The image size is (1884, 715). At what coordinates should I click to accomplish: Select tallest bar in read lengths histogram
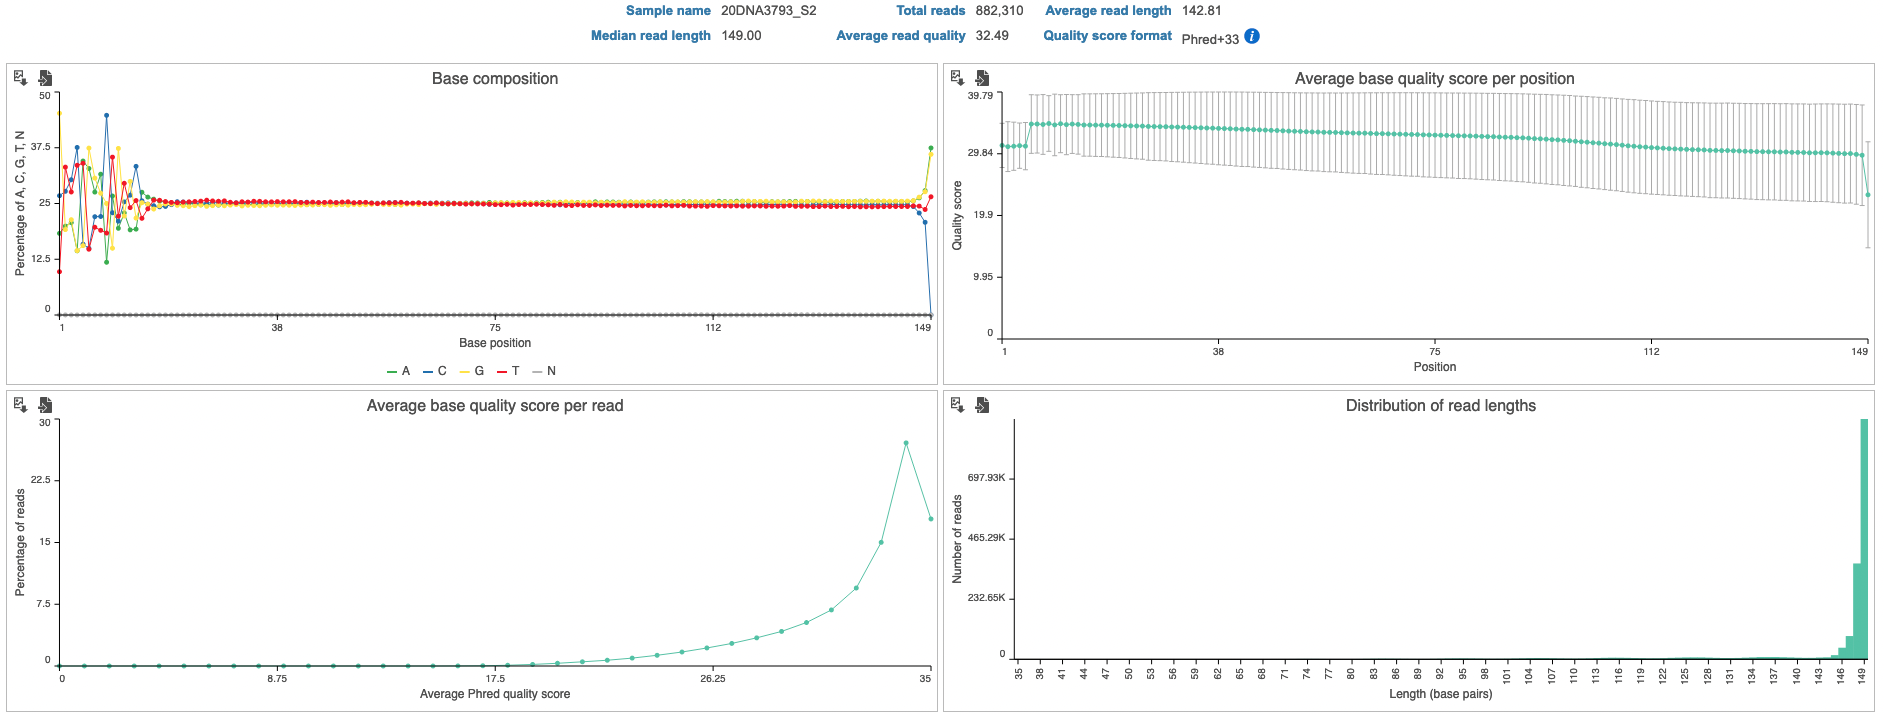pos(1864,540)
